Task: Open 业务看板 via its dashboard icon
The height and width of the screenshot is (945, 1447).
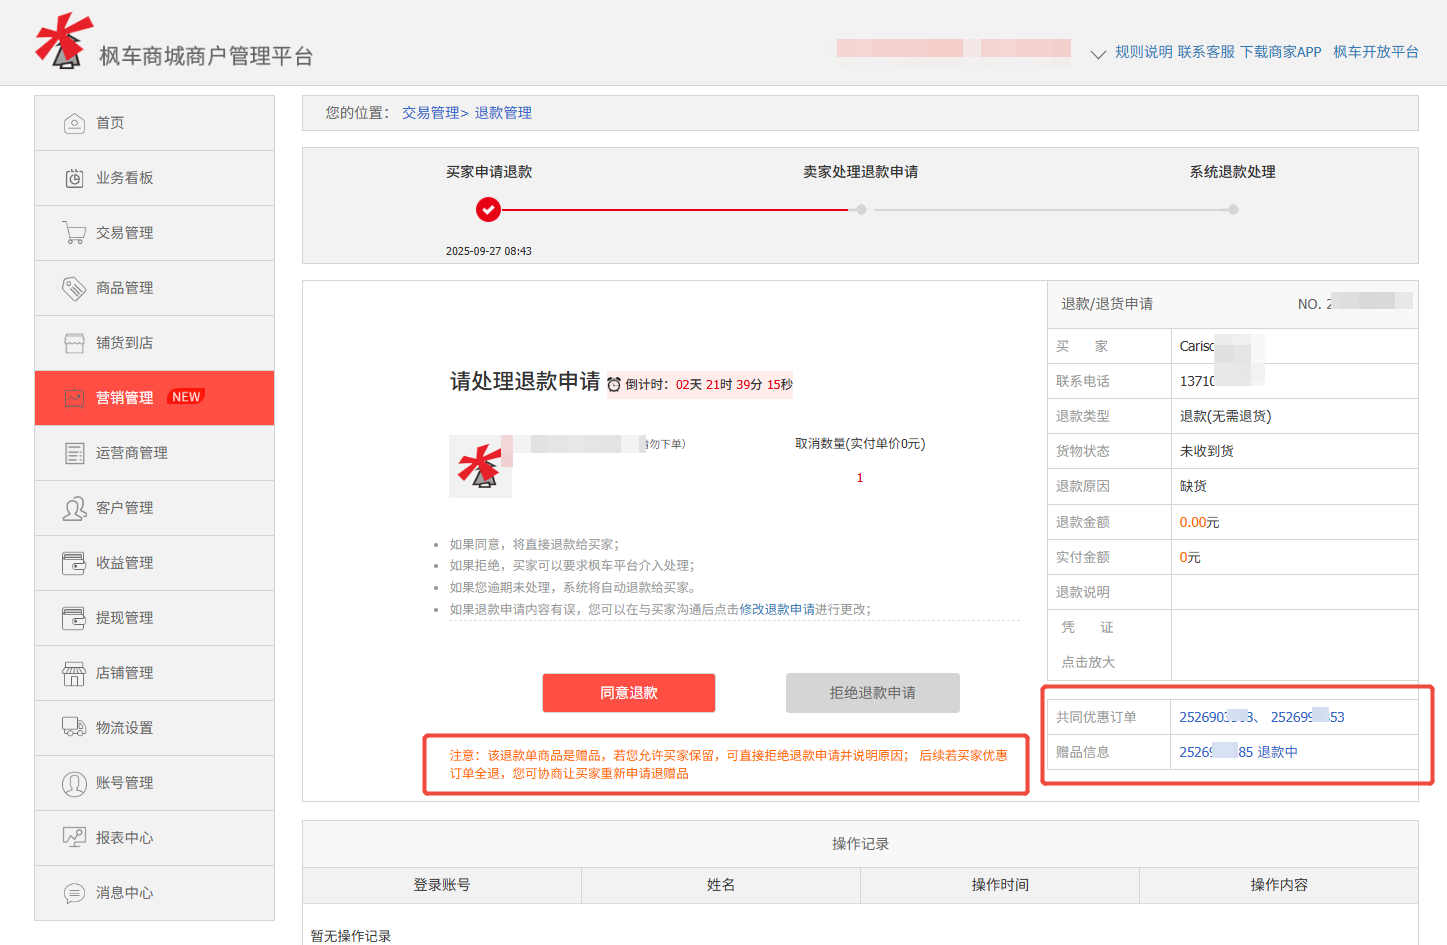Action: click(75, 177)
